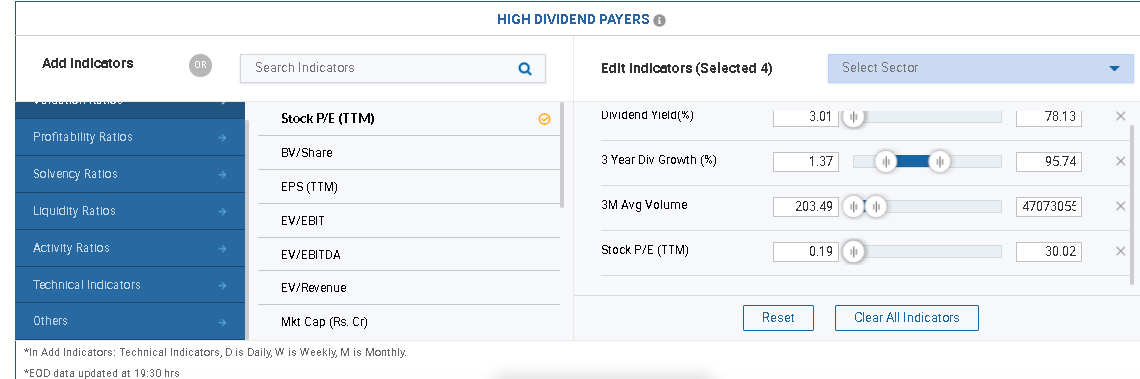1140x379 pixels.
Task: Click the High Dividend Payers title
Action: 573,20
